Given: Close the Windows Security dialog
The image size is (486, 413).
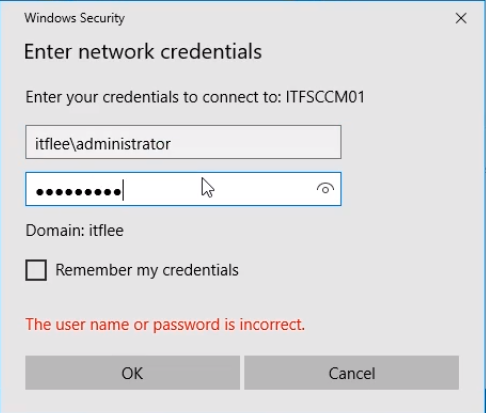Looking at the screenshot, I should point(461,18).
